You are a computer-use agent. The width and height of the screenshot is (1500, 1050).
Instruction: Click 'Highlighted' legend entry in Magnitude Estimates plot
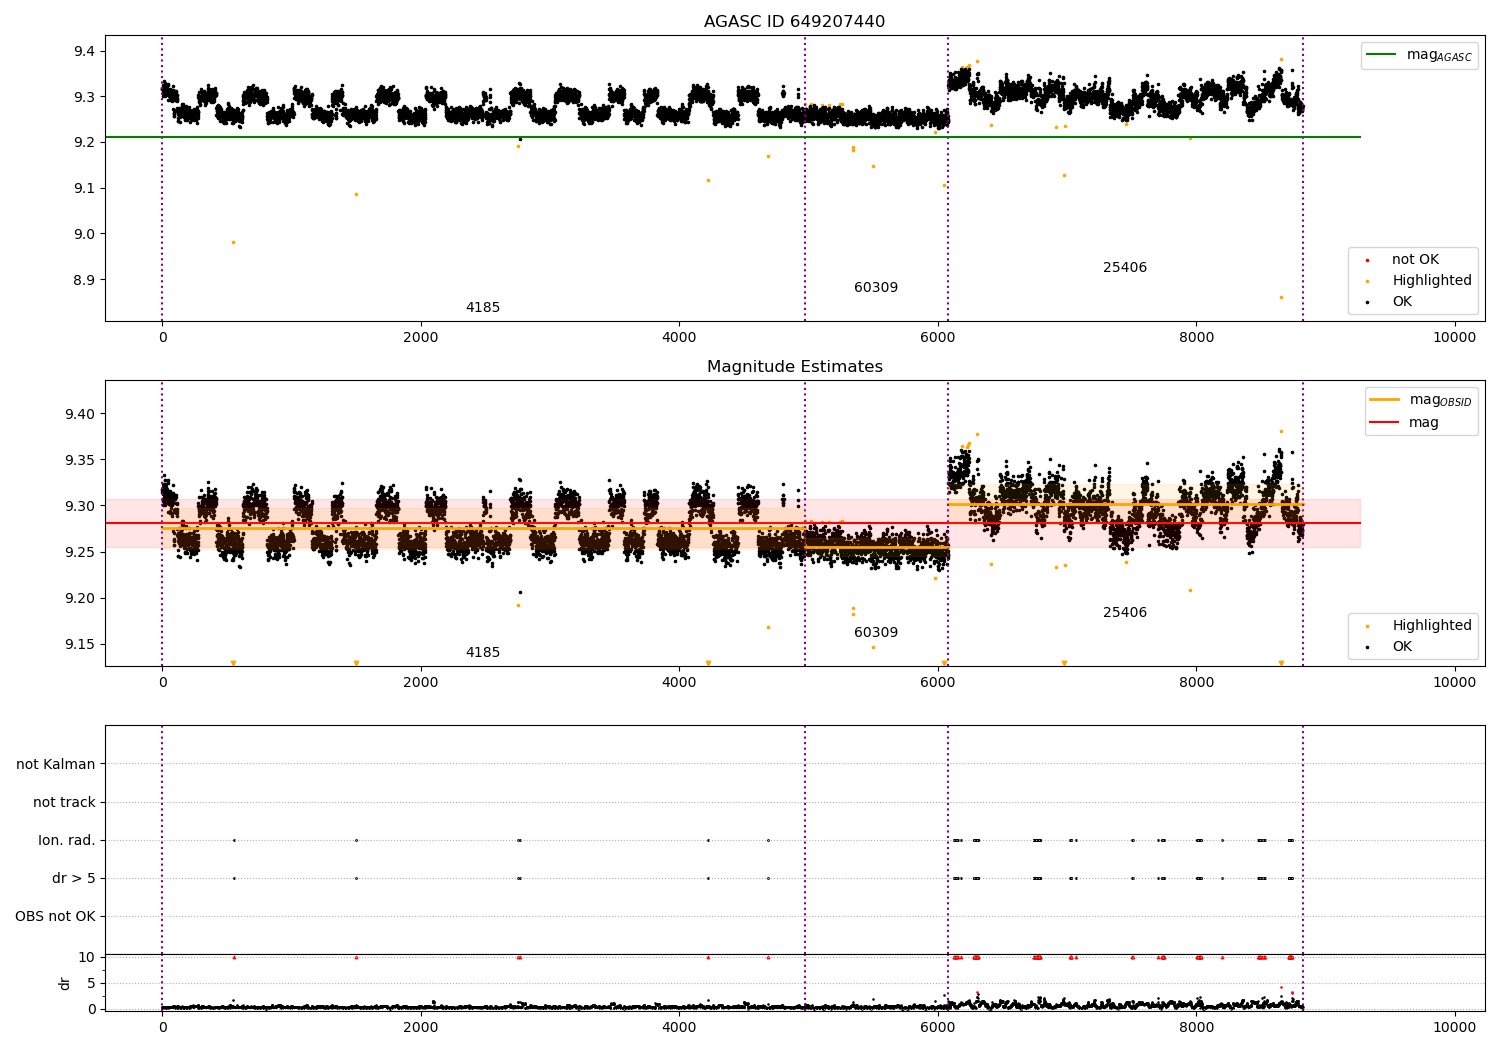click(x=1432, y=626)
